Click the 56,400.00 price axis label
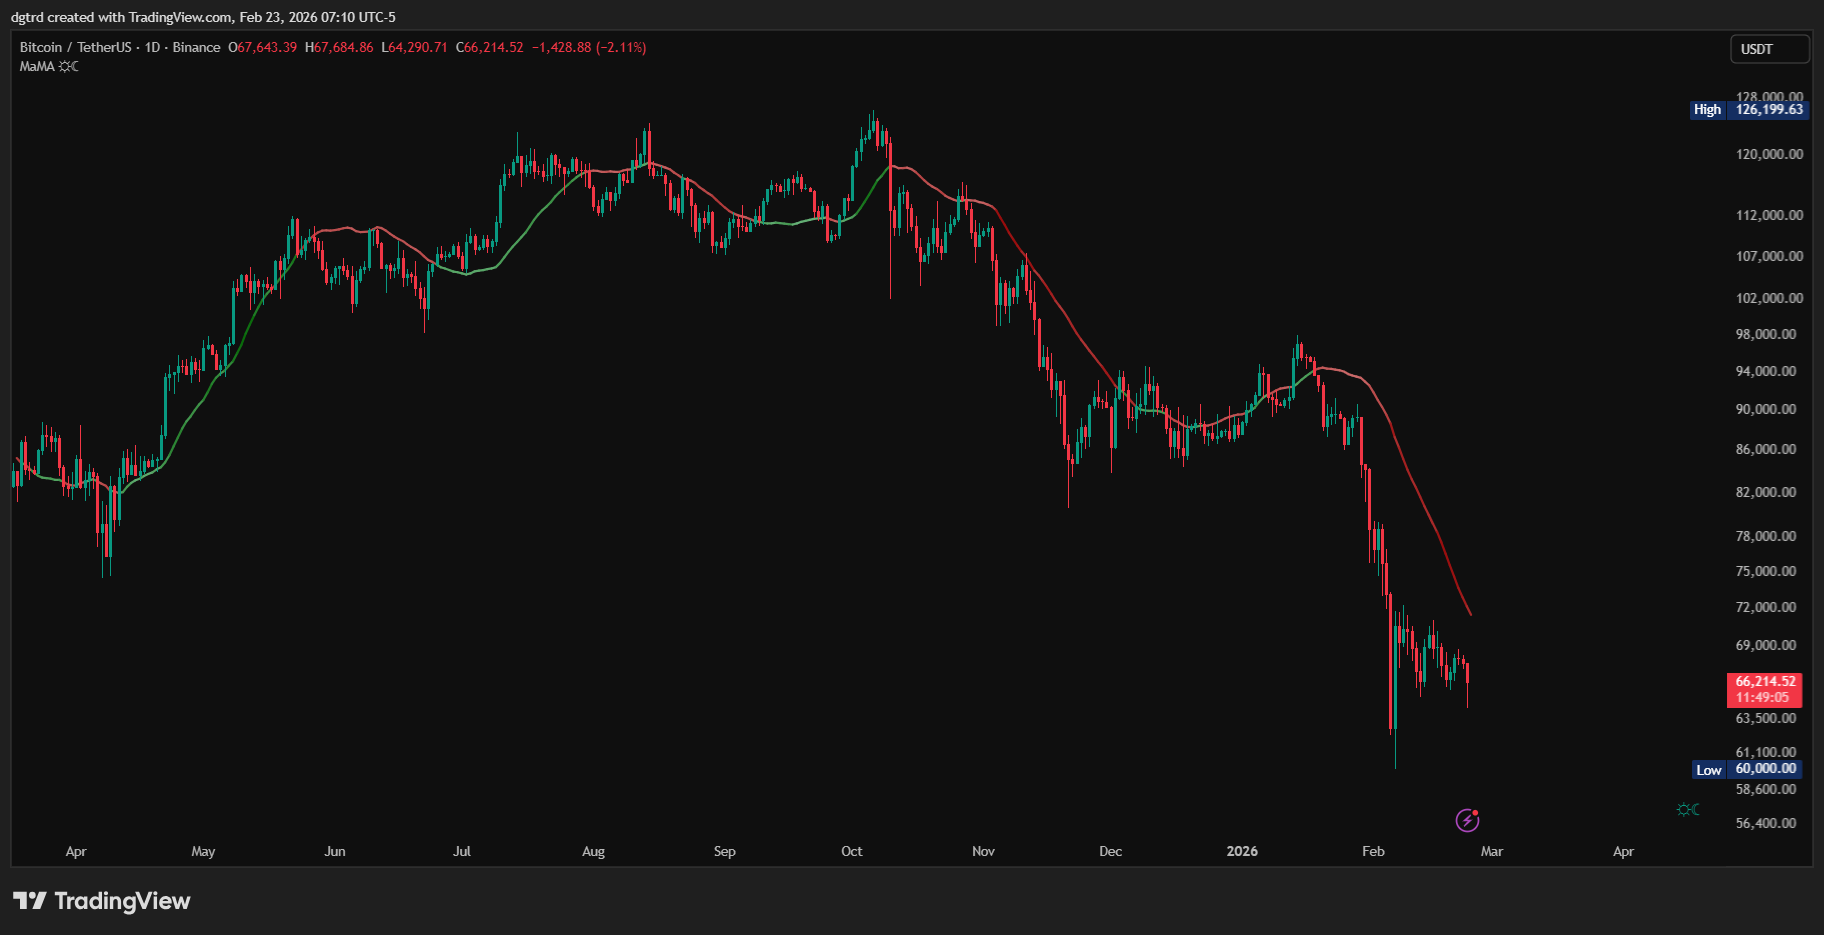Screen dimensions: 1824x935 [1766, 823]
